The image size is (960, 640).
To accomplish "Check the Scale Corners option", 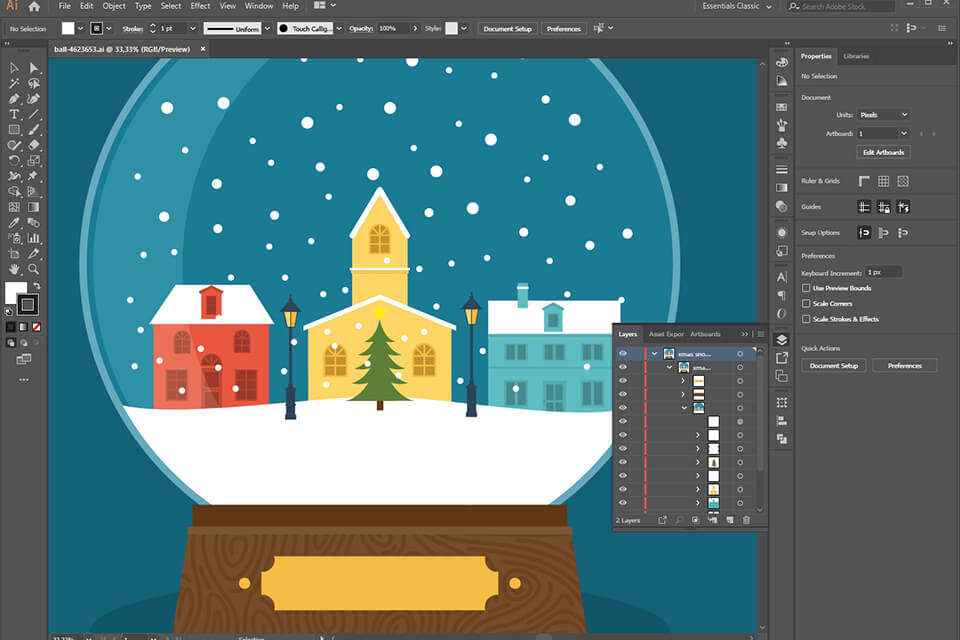I will pos(807,303).
